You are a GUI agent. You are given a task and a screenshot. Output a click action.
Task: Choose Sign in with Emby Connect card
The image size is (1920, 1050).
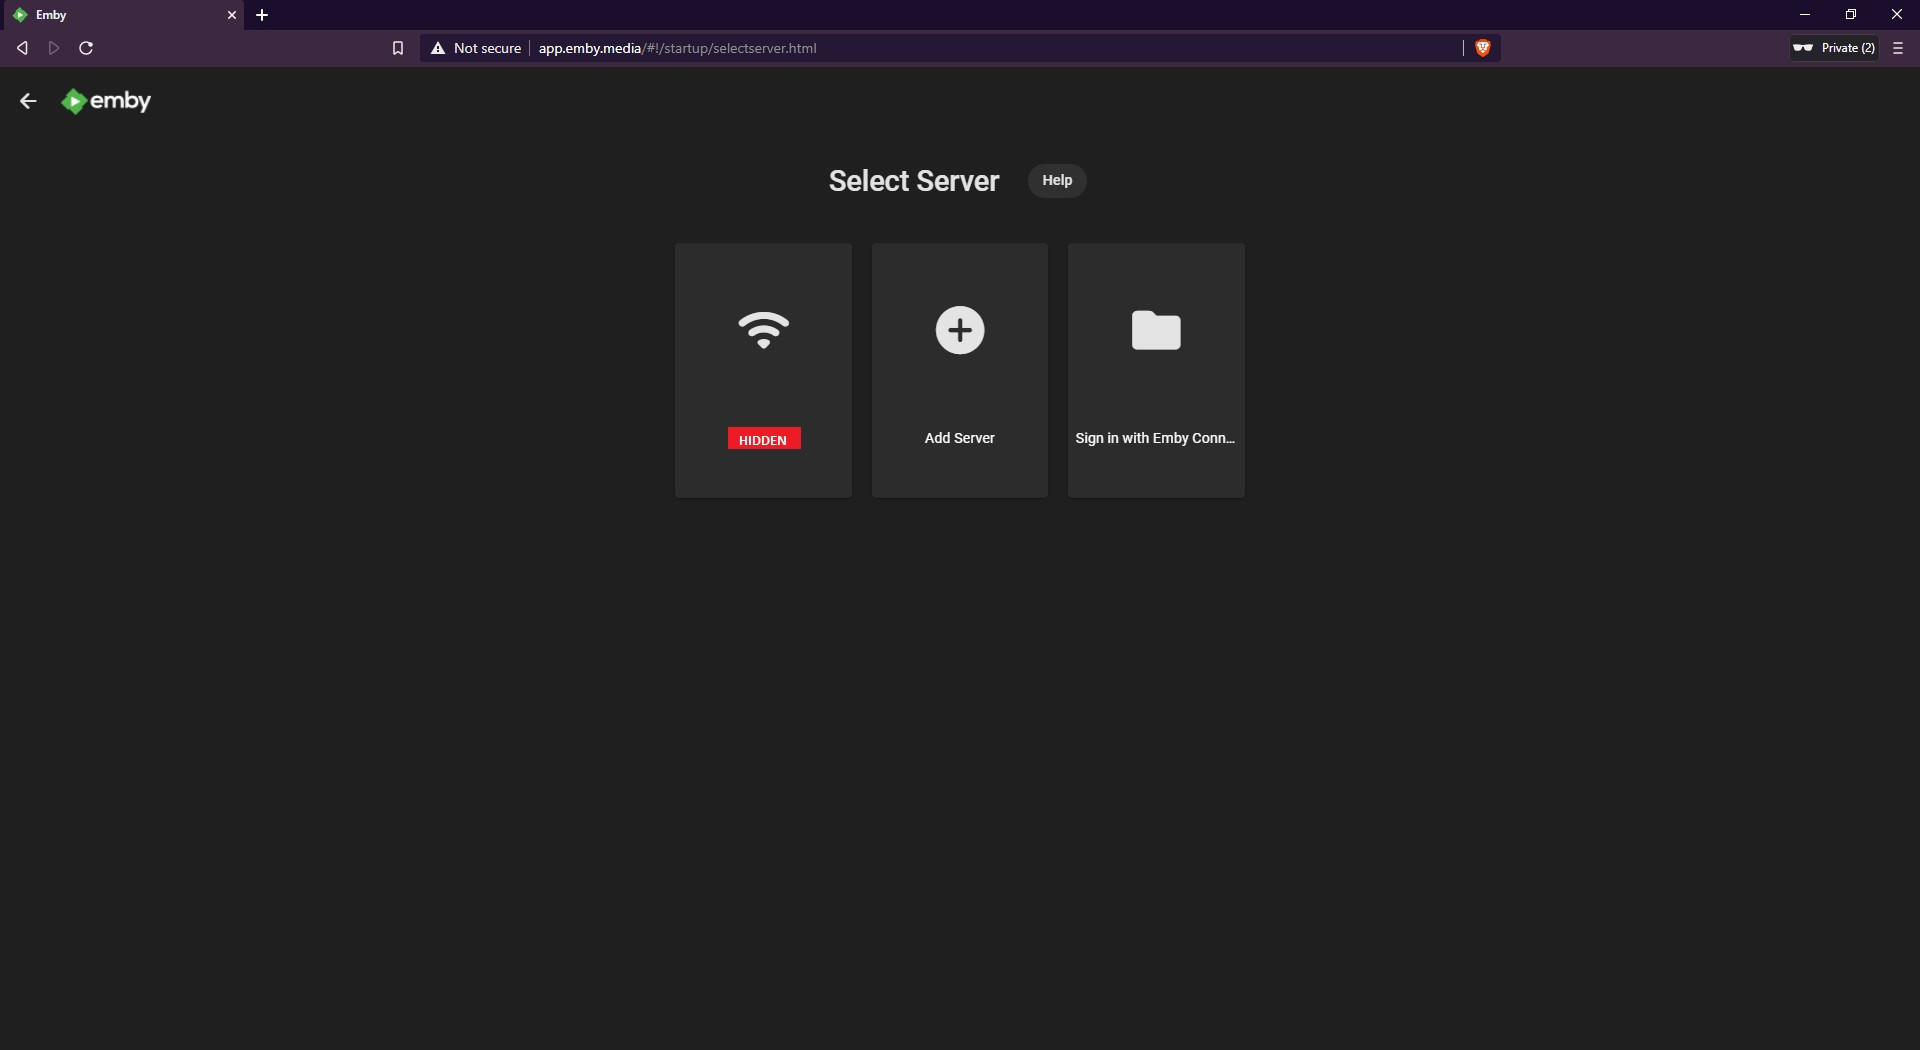coord(1156,370)
